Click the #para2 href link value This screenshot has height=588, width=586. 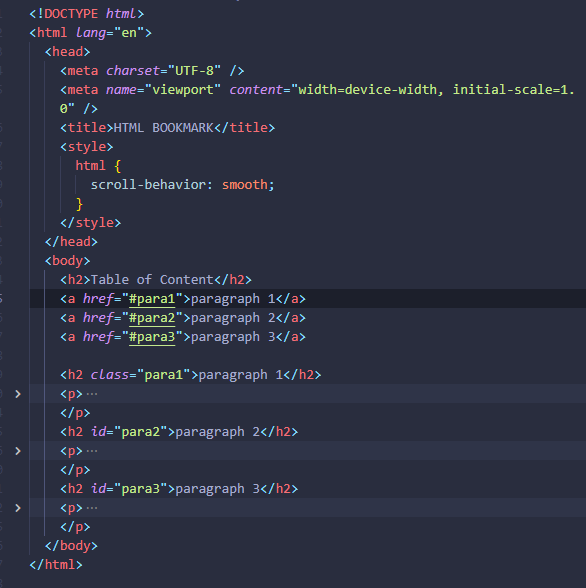(152, 318)
